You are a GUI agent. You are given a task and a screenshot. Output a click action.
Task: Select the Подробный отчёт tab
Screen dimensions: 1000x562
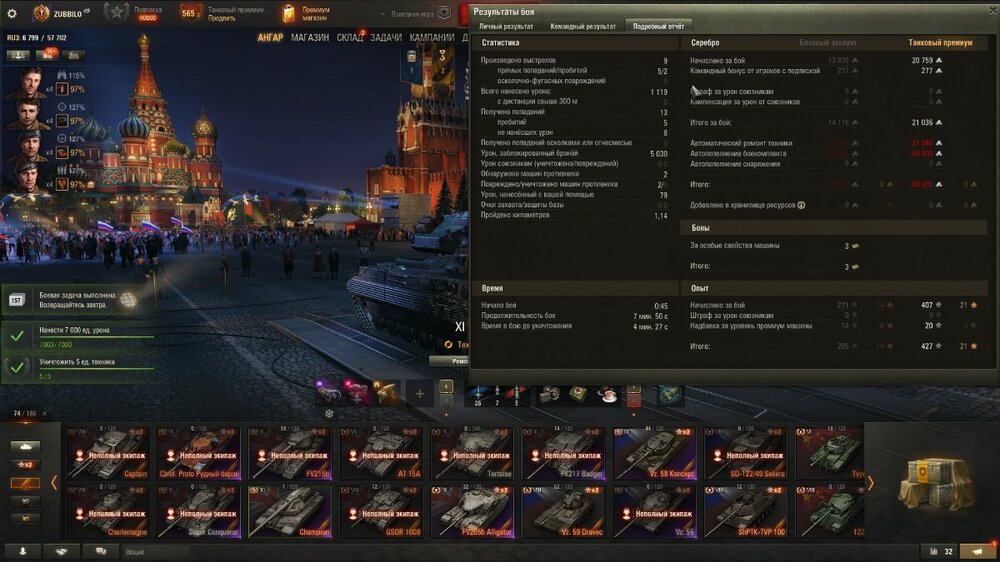(x=658, y=26)
